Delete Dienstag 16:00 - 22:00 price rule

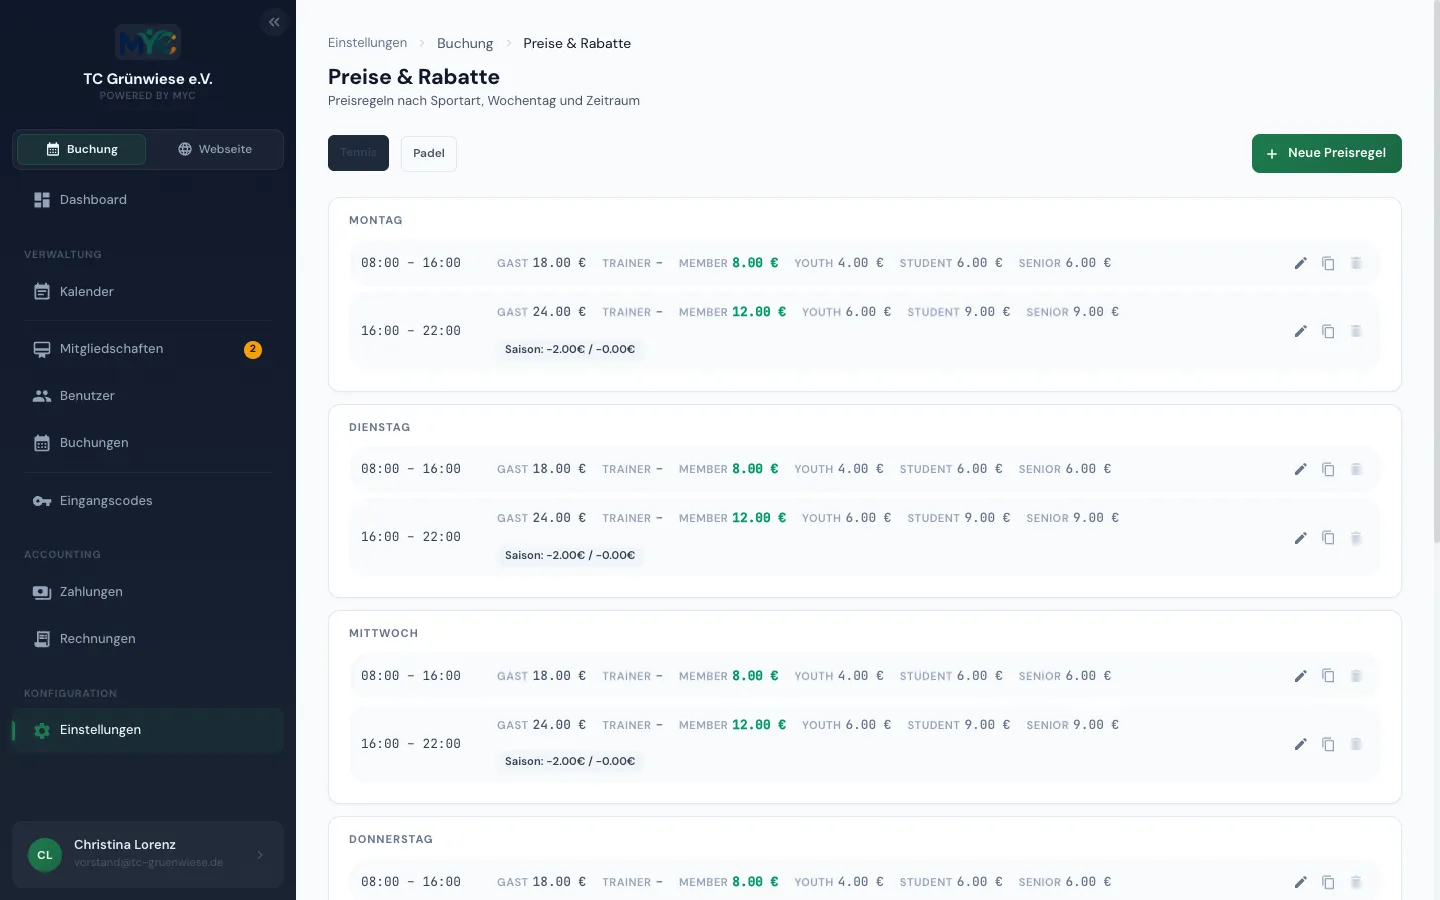click(x=1356, y=538)
